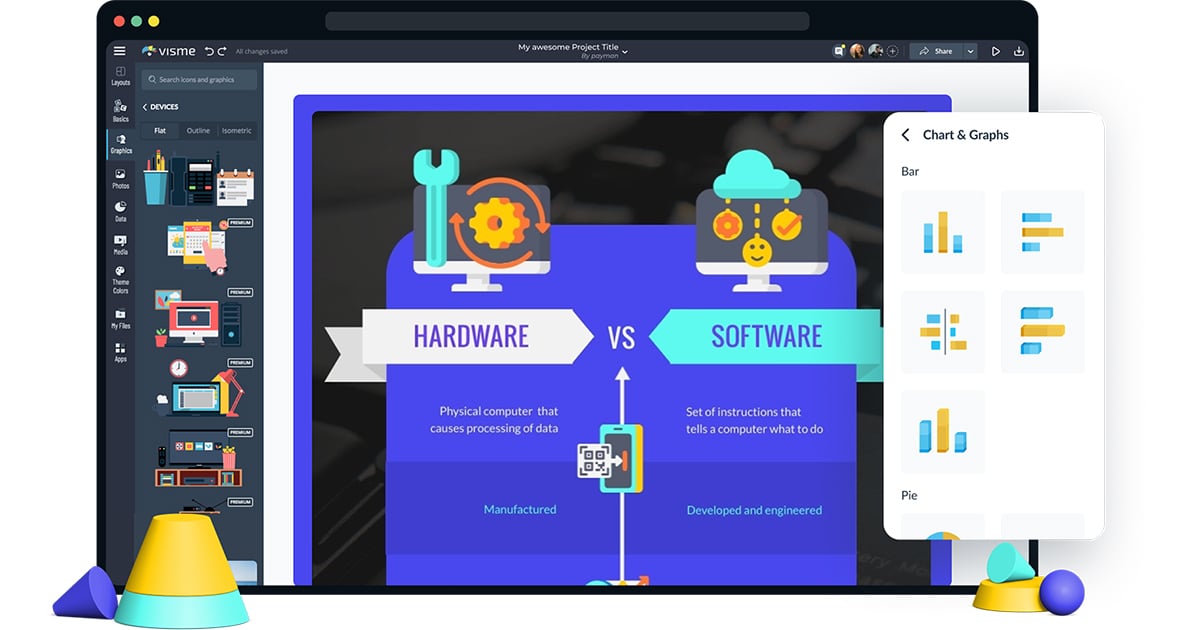Open the Share options dropdown chevron
The height and width of the screenshot is (630, 1200).
click(971, 51)
